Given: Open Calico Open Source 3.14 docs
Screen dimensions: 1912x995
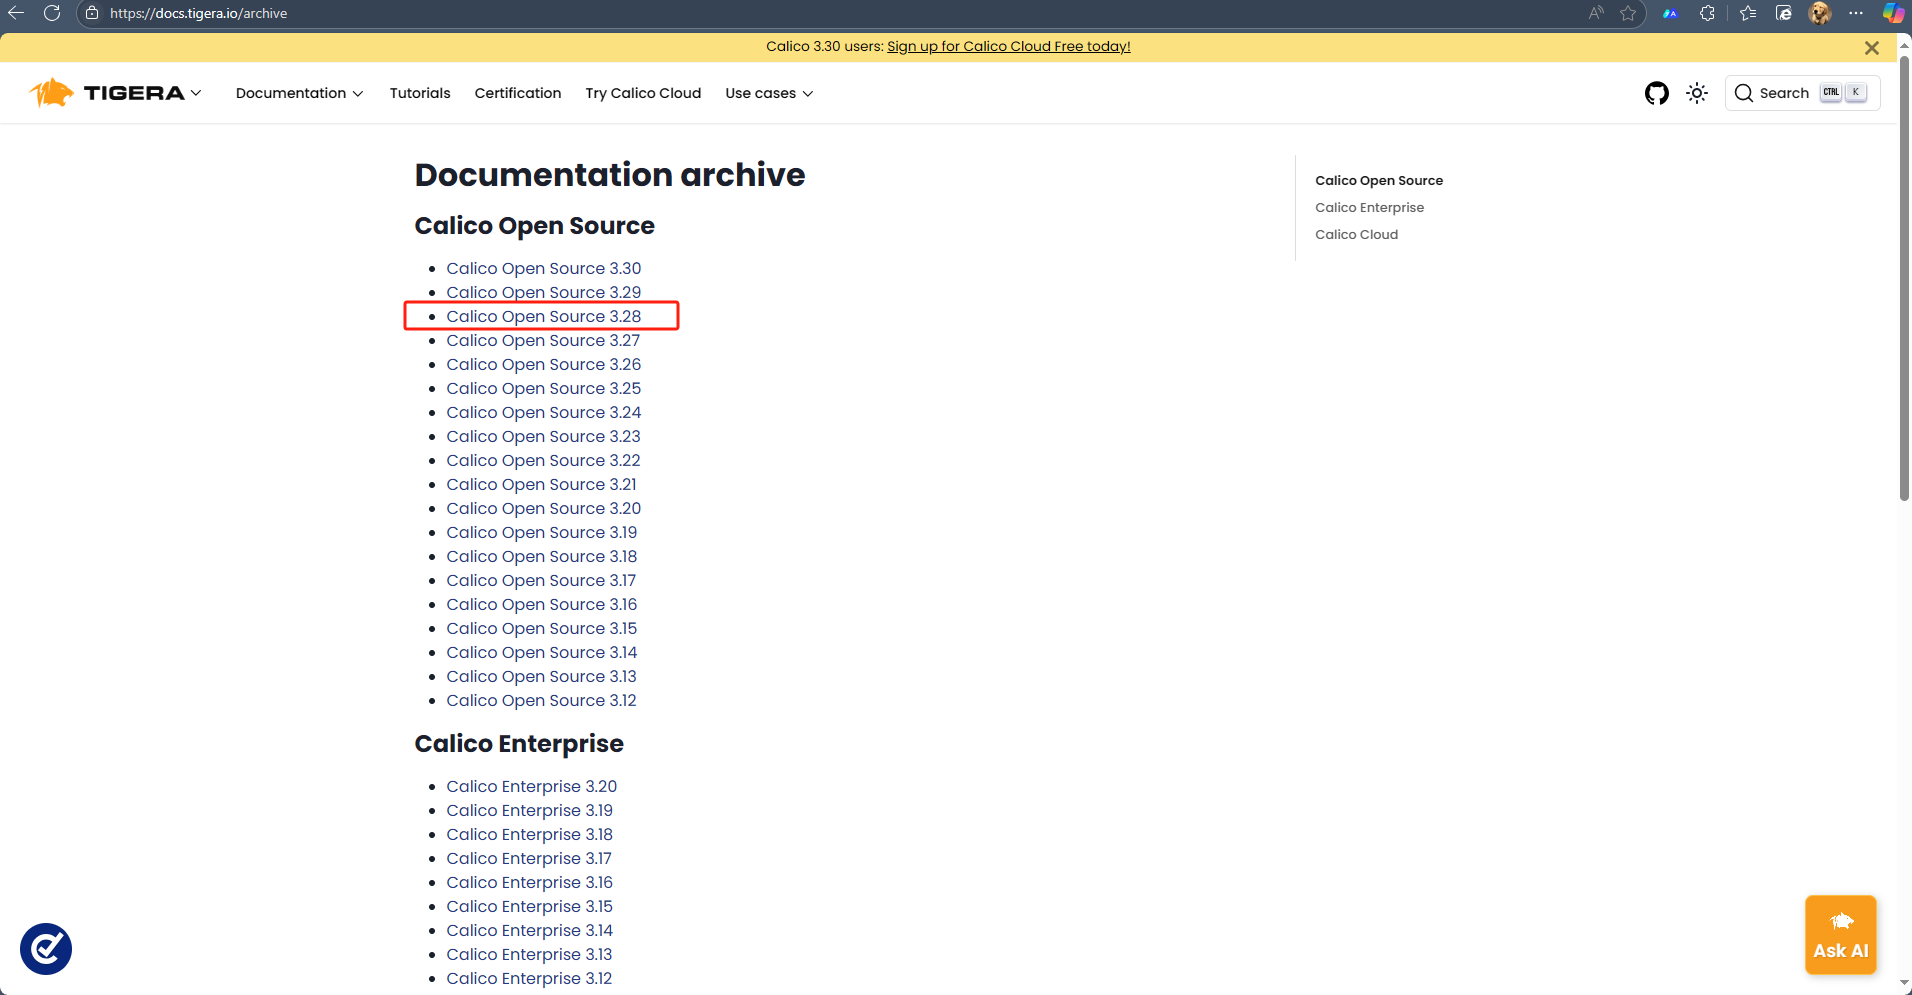Looking at the screenshot, I should [541, 652].
